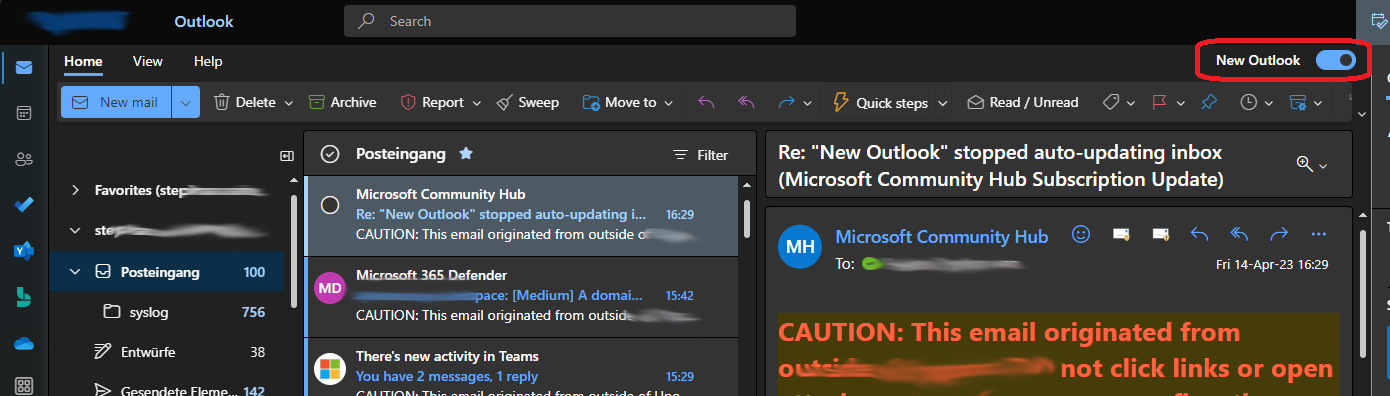The image size is (1390, 396).
Task: Sweep messages with the broom button
Action: click(528, 102)
